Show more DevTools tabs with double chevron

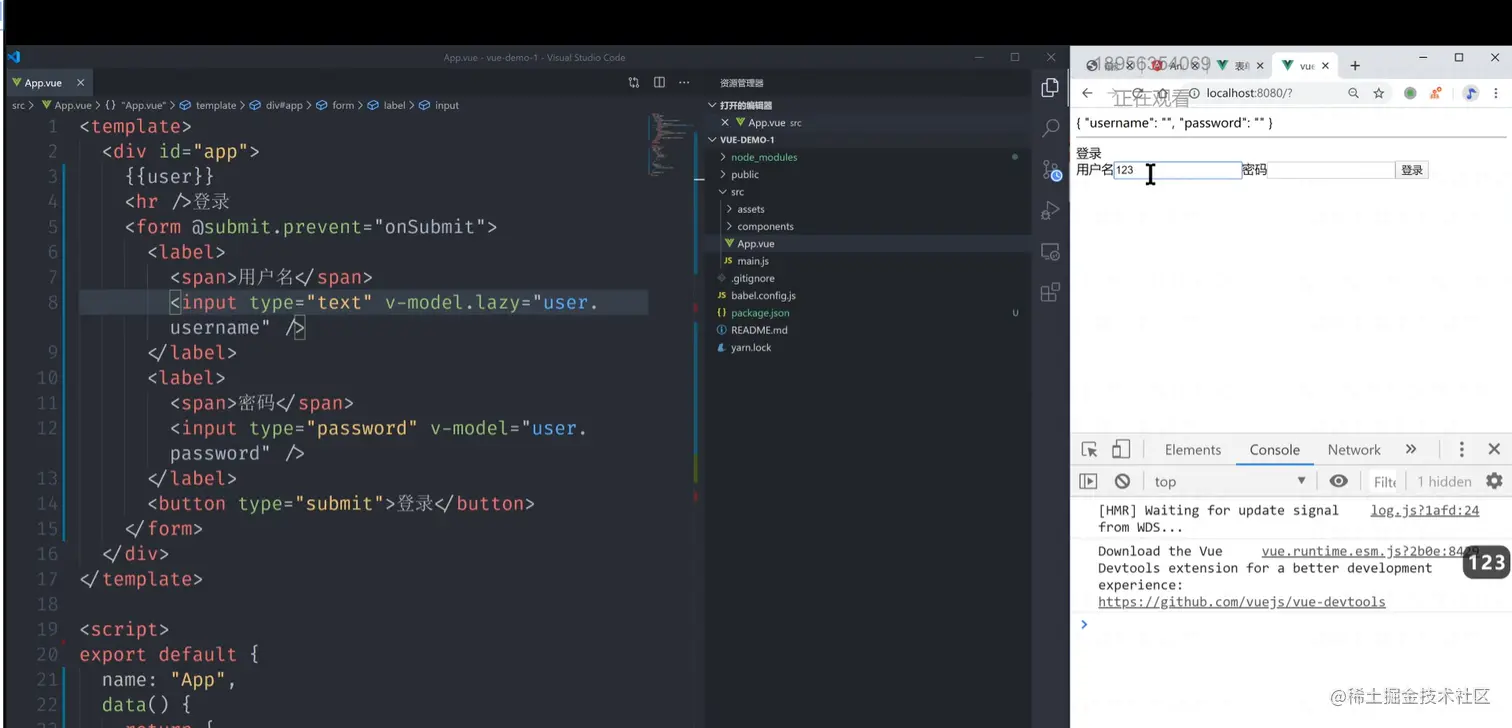coord(1411,450)
